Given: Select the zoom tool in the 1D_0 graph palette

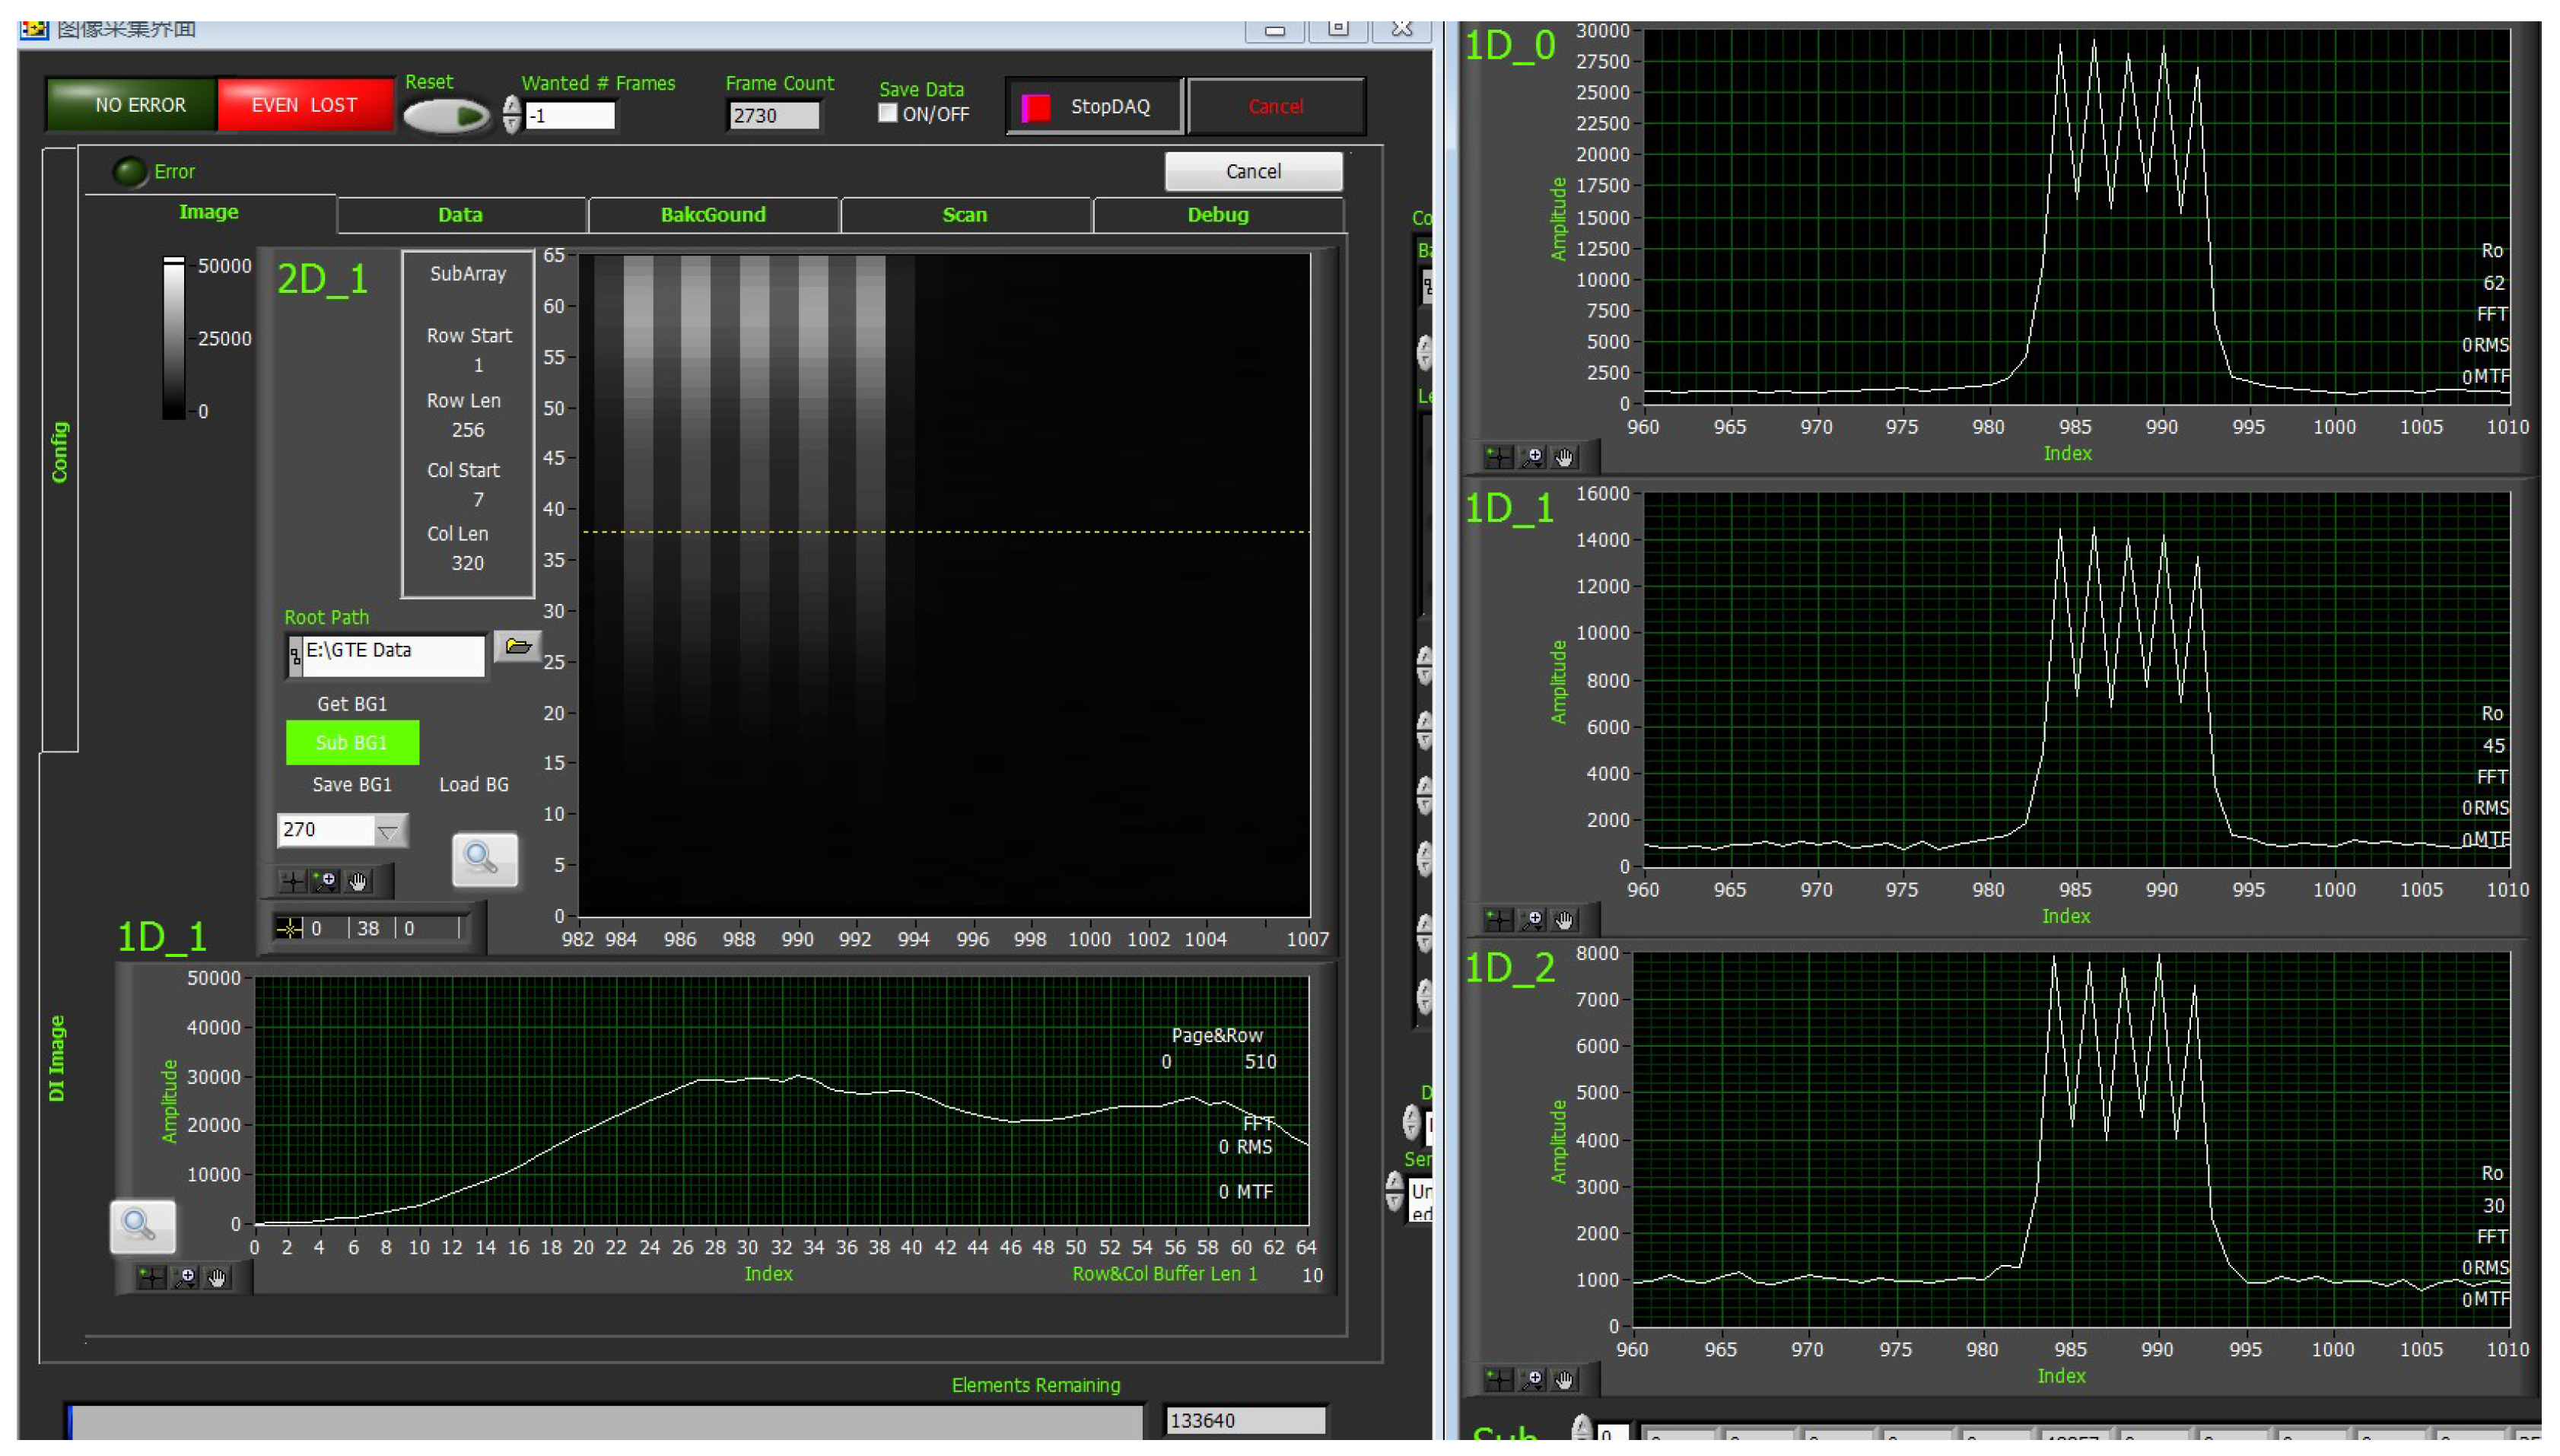Looking at the screenshot, I should (1531, 458).
